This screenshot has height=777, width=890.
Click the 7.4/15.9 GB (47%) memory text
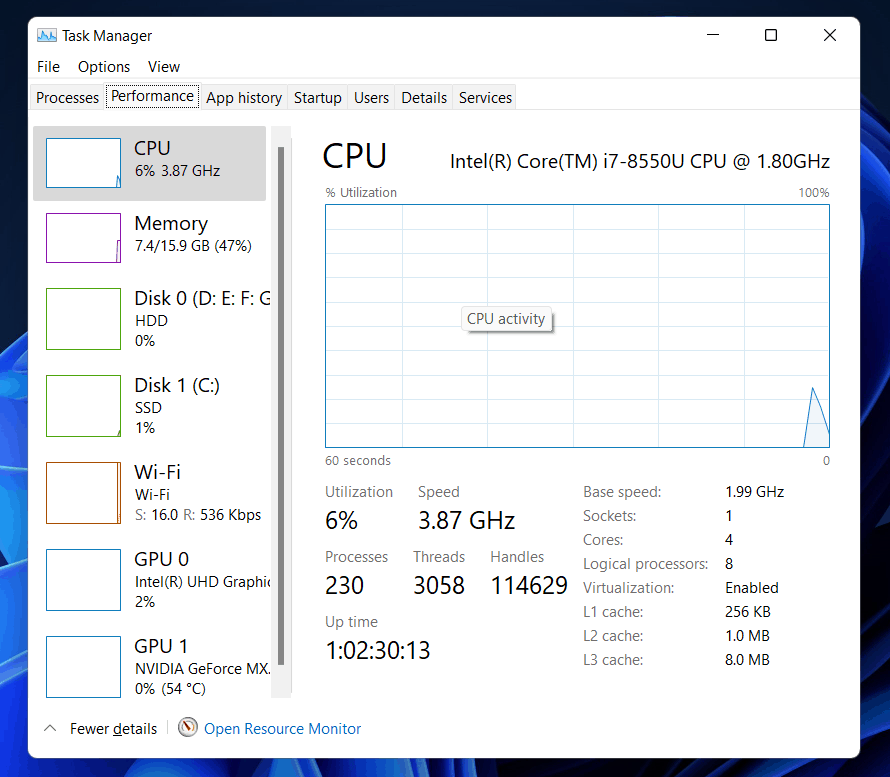[x=193, y=246]
